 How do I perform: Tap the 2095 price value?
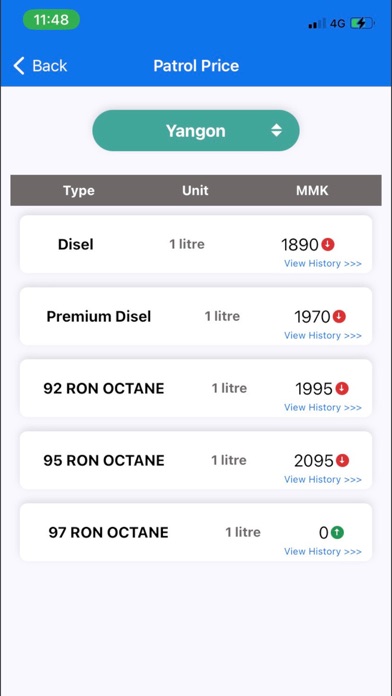point(313,461)
